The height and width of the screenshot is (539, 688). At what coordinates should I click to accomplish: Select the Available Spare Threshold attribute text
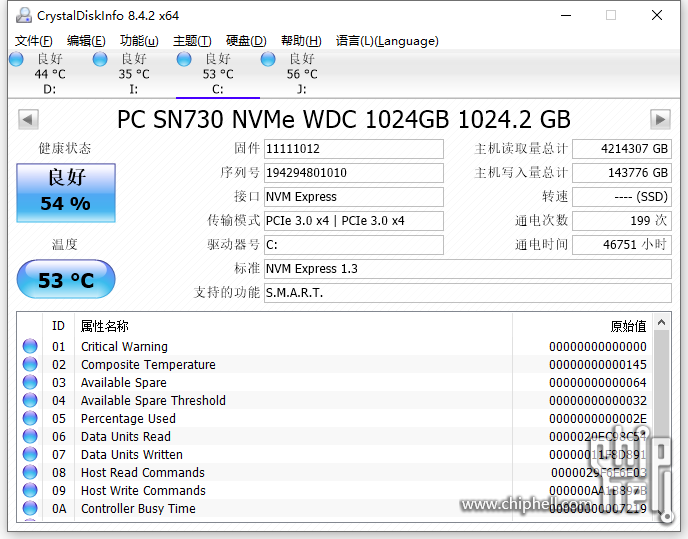[x=153, y=401]
